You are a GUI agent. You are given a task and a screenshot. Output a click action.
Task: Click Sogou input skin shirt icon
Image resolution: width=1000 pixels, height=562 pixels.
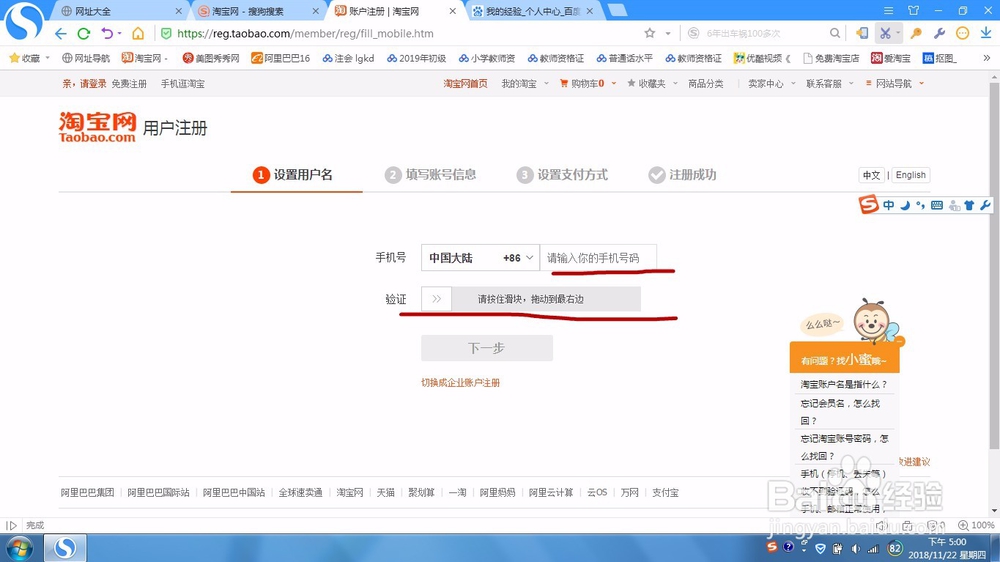coord(969,205)
